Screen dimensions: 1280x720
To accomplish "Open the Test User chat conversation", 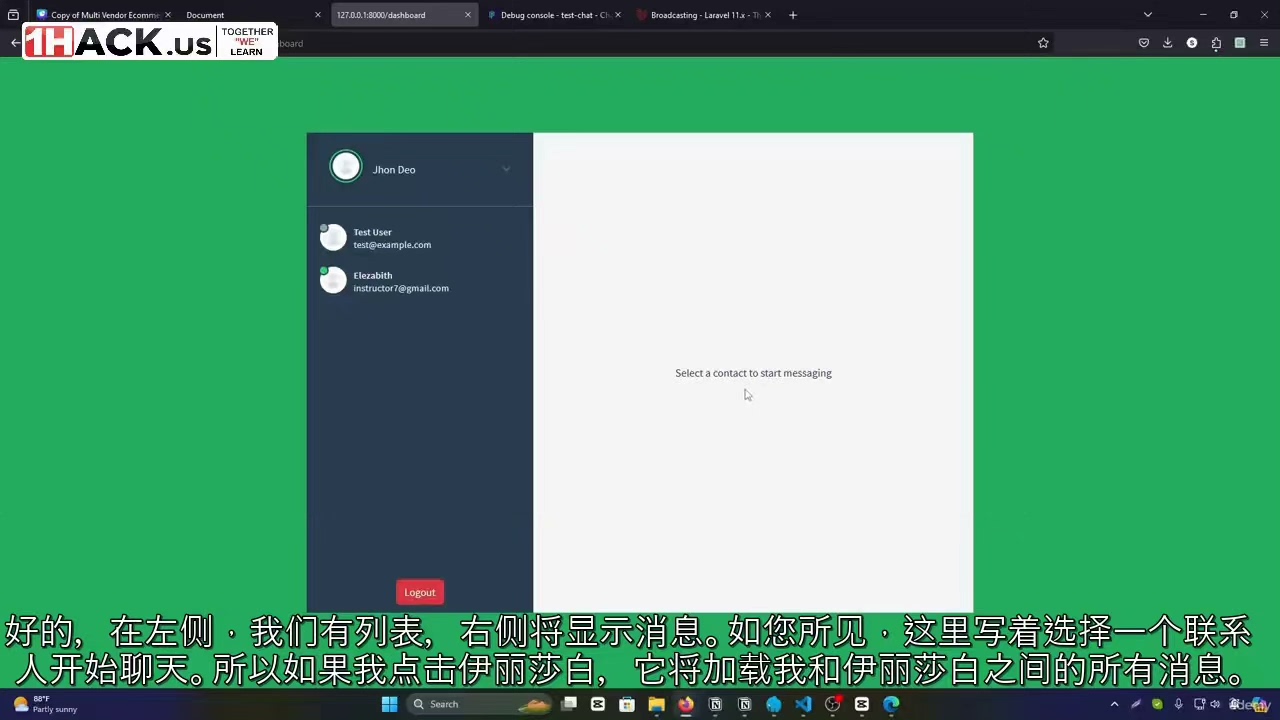I will (x=420, y=238).
